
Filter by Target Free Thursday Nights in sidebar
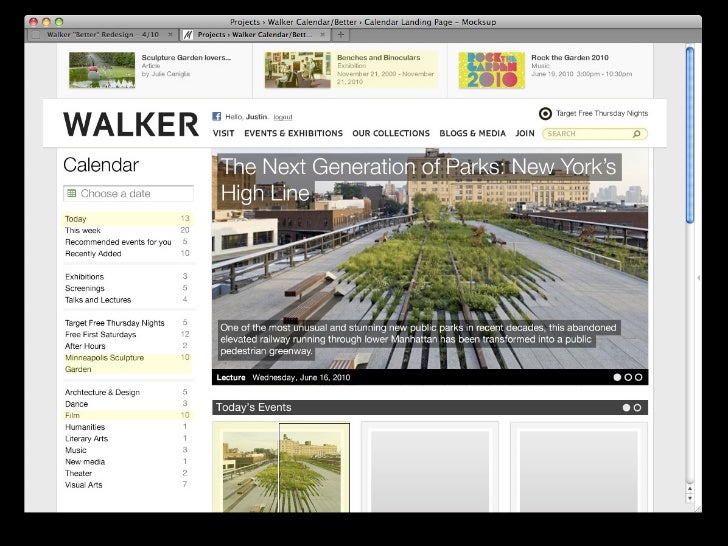[127, 323]
